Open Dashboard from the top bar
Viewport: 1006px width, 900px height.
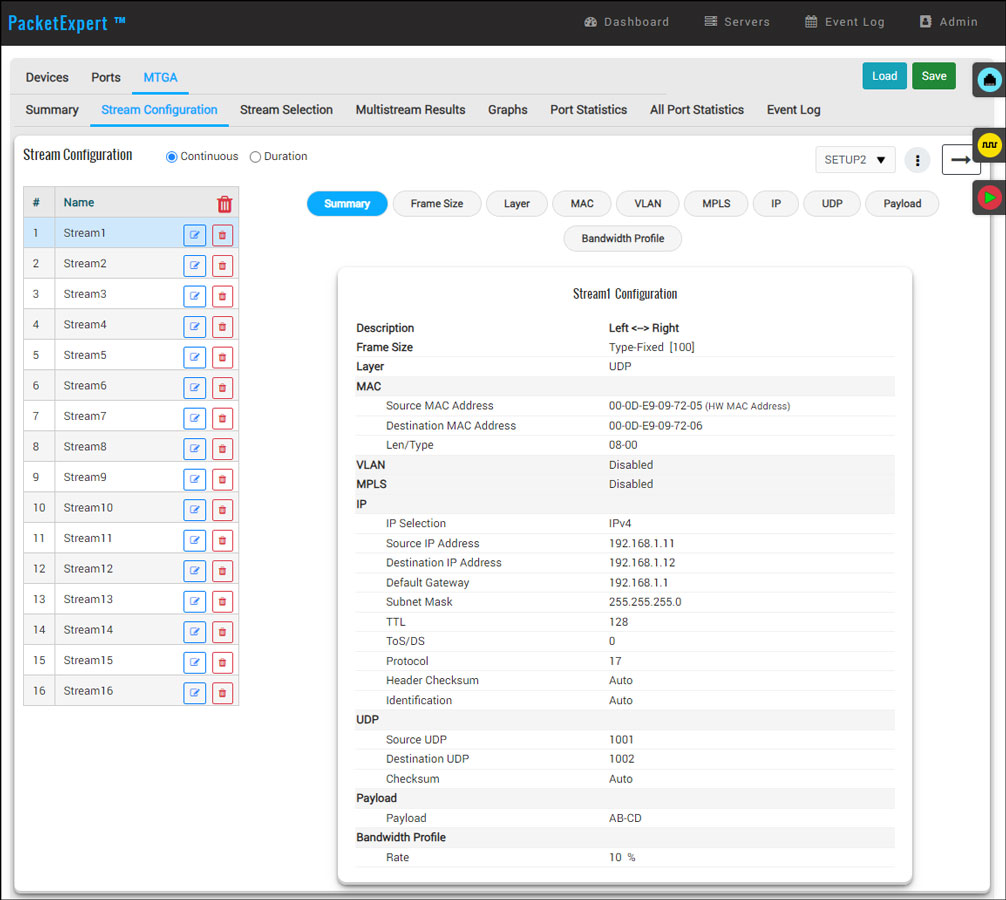pyautogui.click(x=626, y=22)
